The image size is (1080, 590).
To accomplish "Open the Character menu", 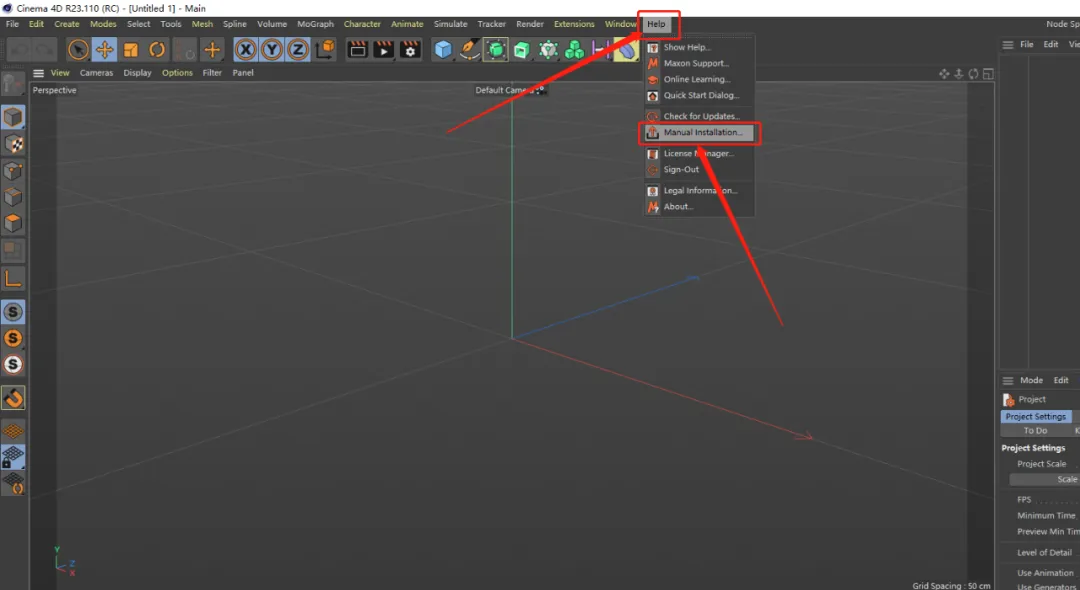I will 362,24.
